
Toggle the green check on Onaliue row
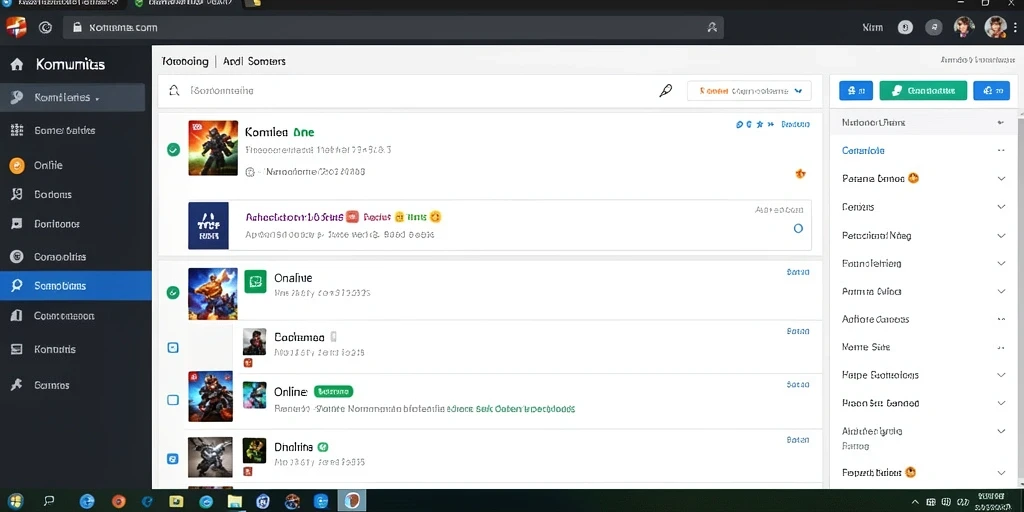pyautogui.click(x=173, y=293)
